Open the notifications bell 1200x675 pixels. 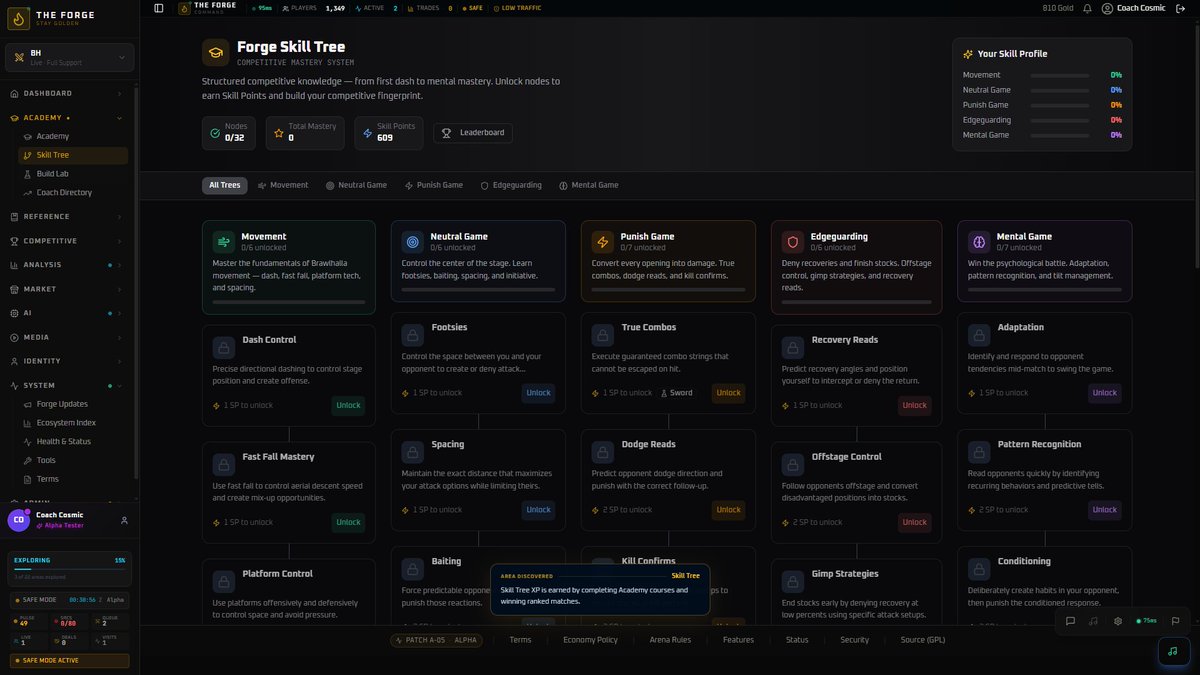point(1087,8)
